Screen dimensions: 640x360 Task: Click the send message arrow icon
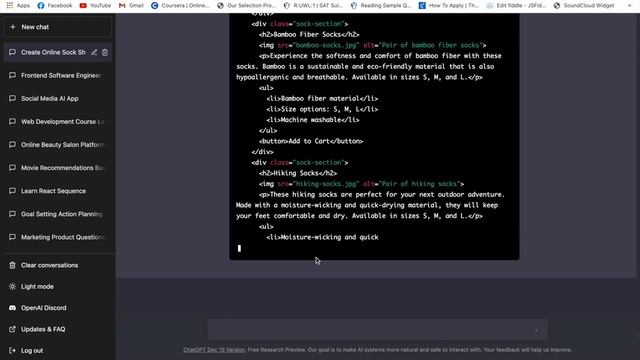(x=537, y=330)
